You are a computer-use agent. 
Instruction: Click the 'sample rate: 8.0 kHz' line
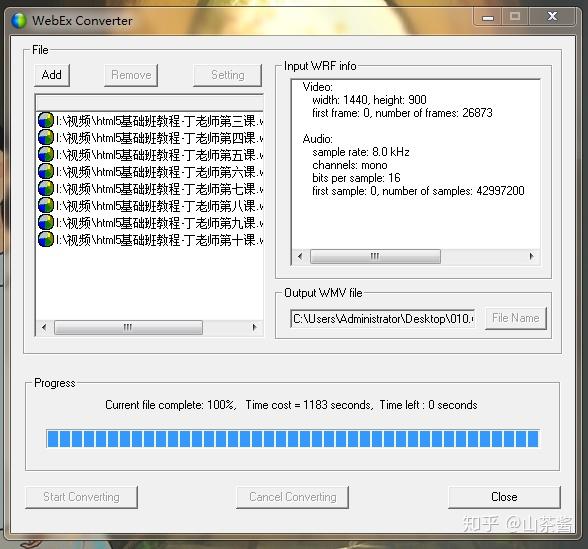(x=361, y=152)
